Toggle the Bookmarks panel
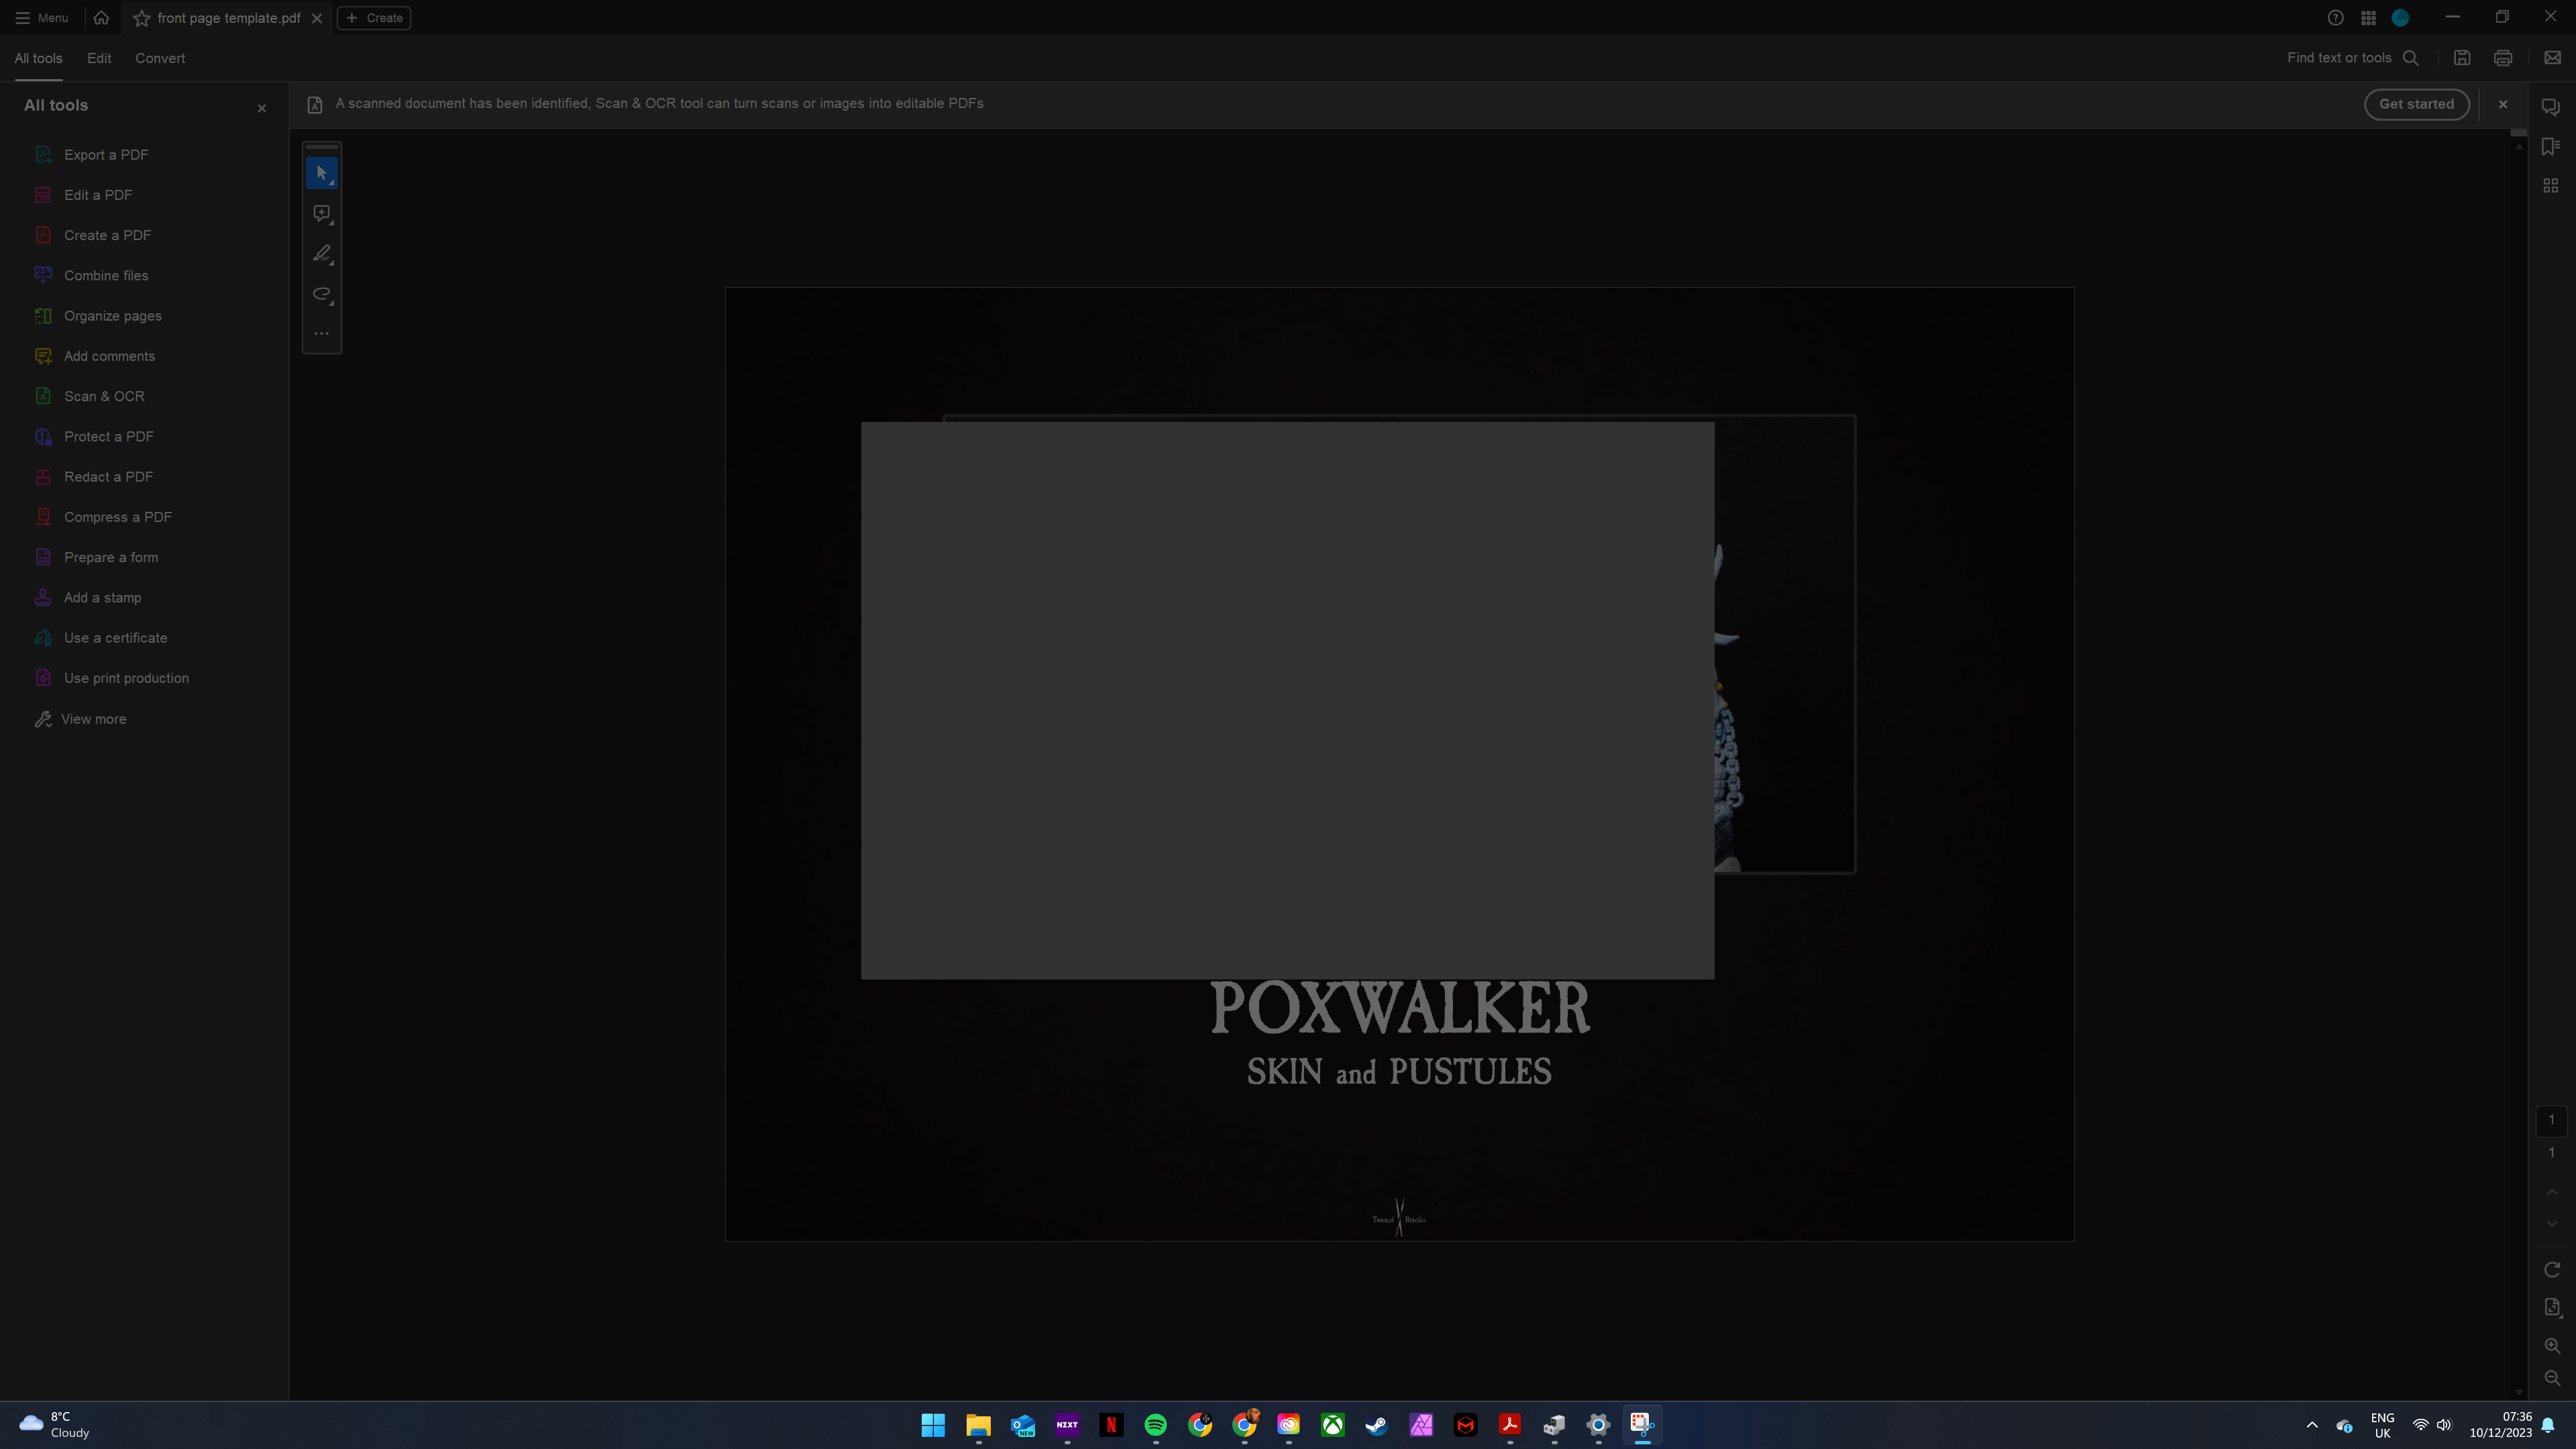The width and height of the screenshot is (2576, 1449). (2550, 146)
